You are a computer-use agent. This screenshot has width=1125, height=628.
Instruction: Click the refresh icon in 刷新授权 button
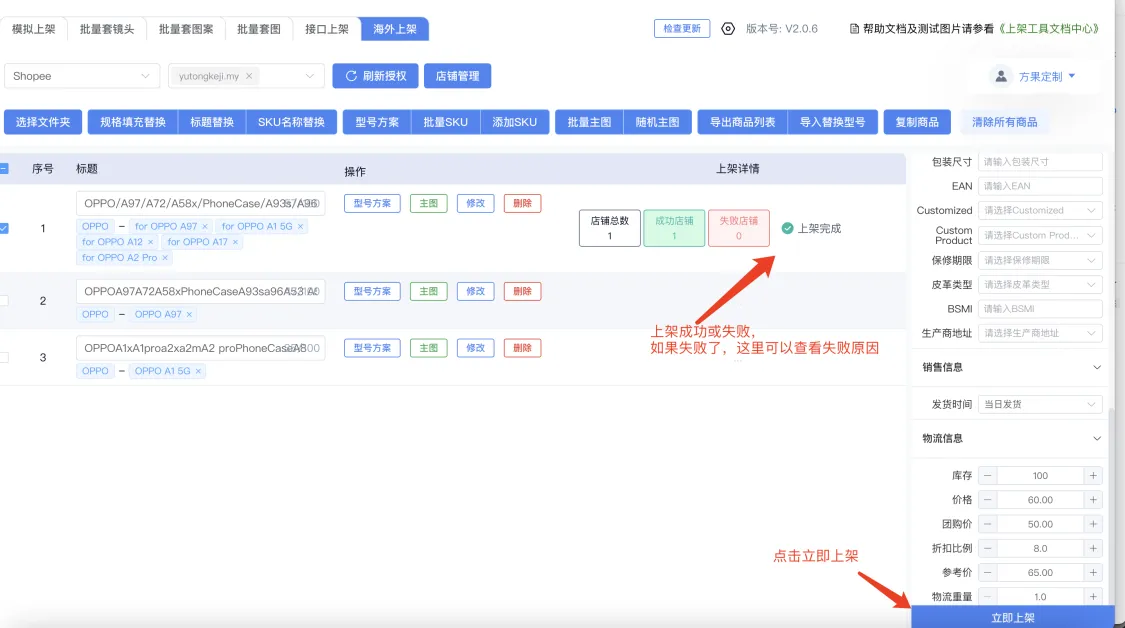(351, 76)
